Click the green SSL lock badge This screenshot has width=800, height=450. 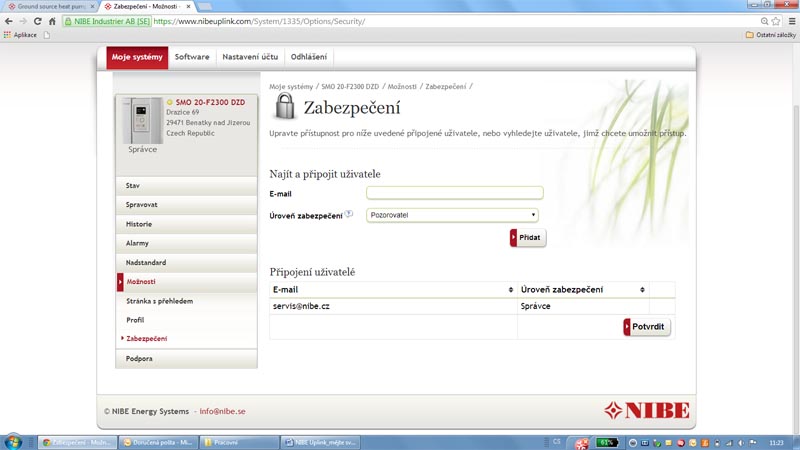point(107,21)
